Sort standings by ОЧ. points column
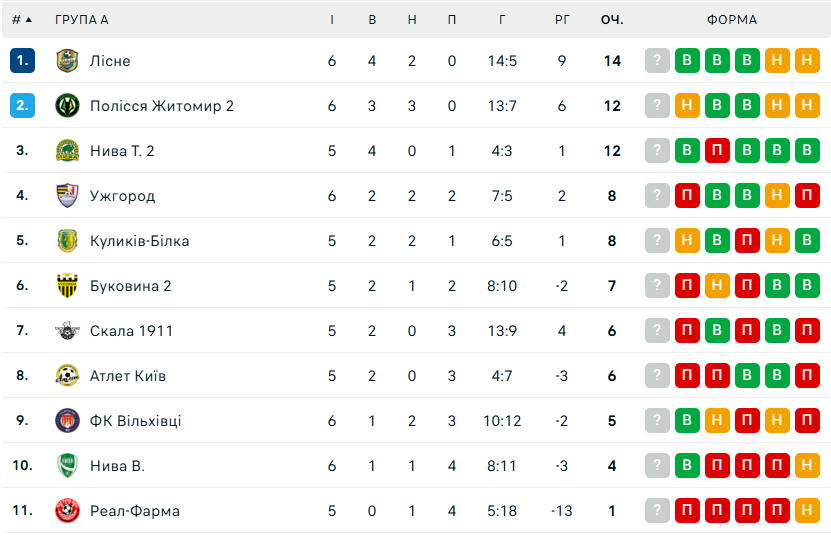This screenshot has height=542, width=831. tap(612, 20)
